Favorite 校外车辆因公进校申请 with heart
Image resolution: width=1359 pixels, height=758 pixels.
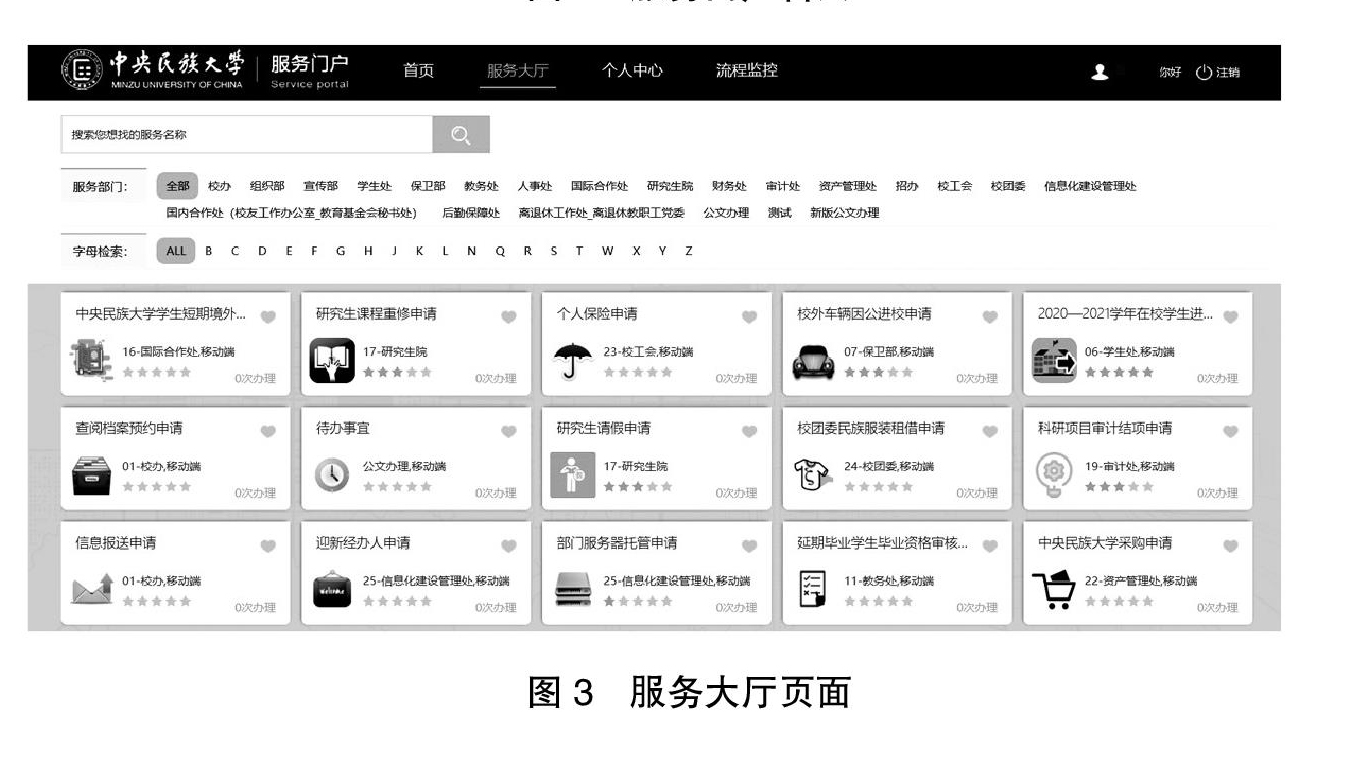990,316
